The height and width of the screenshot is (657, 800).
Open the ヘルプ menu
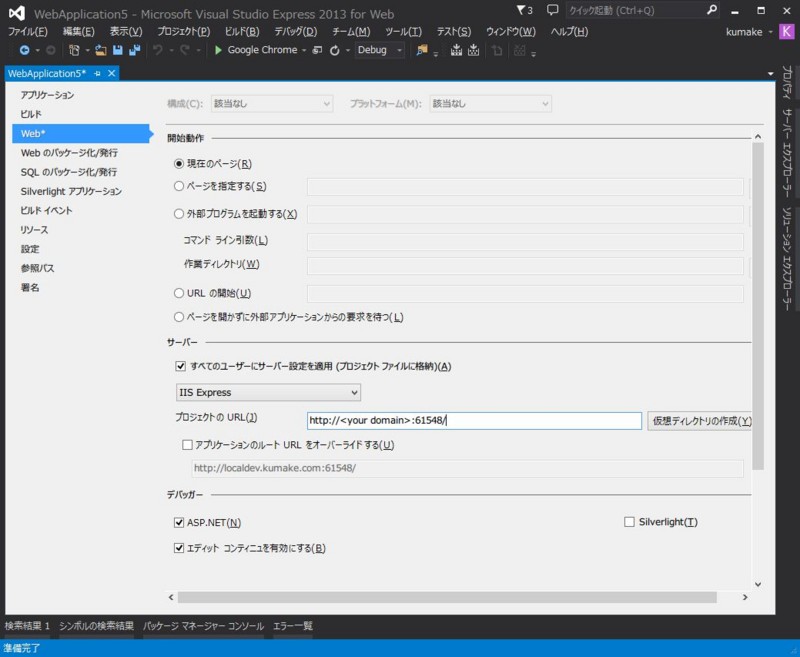click(x=569, y=32)
